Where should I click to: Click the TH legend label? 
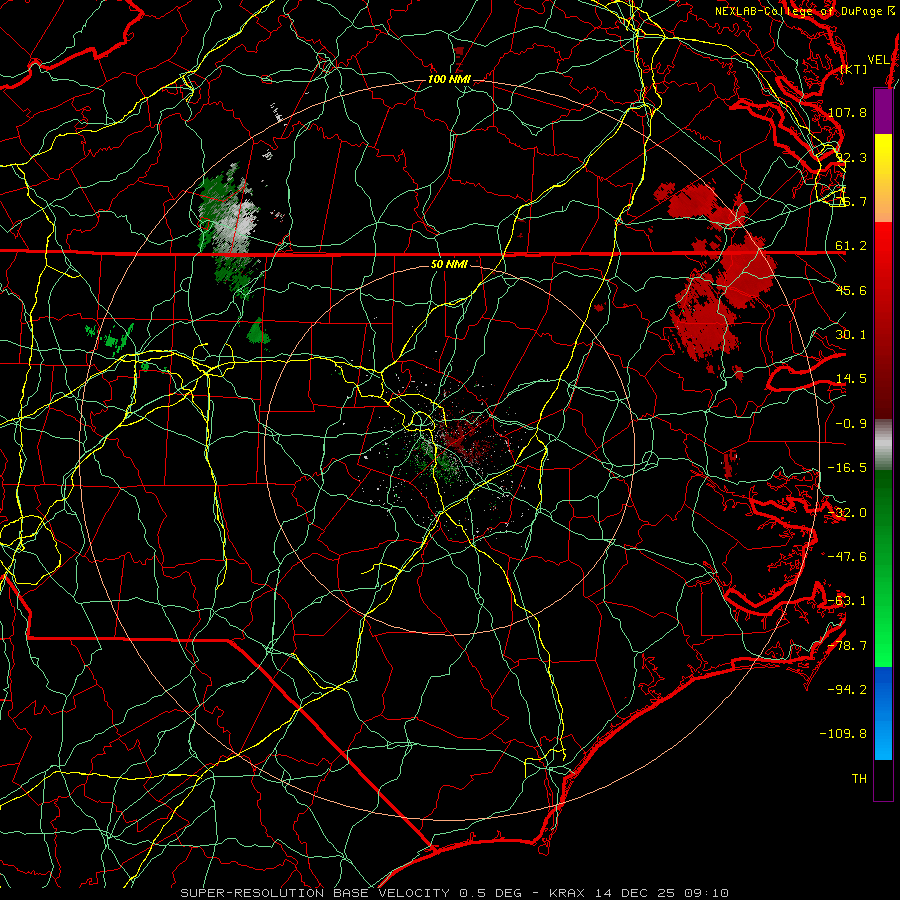(x=859, y=779)
